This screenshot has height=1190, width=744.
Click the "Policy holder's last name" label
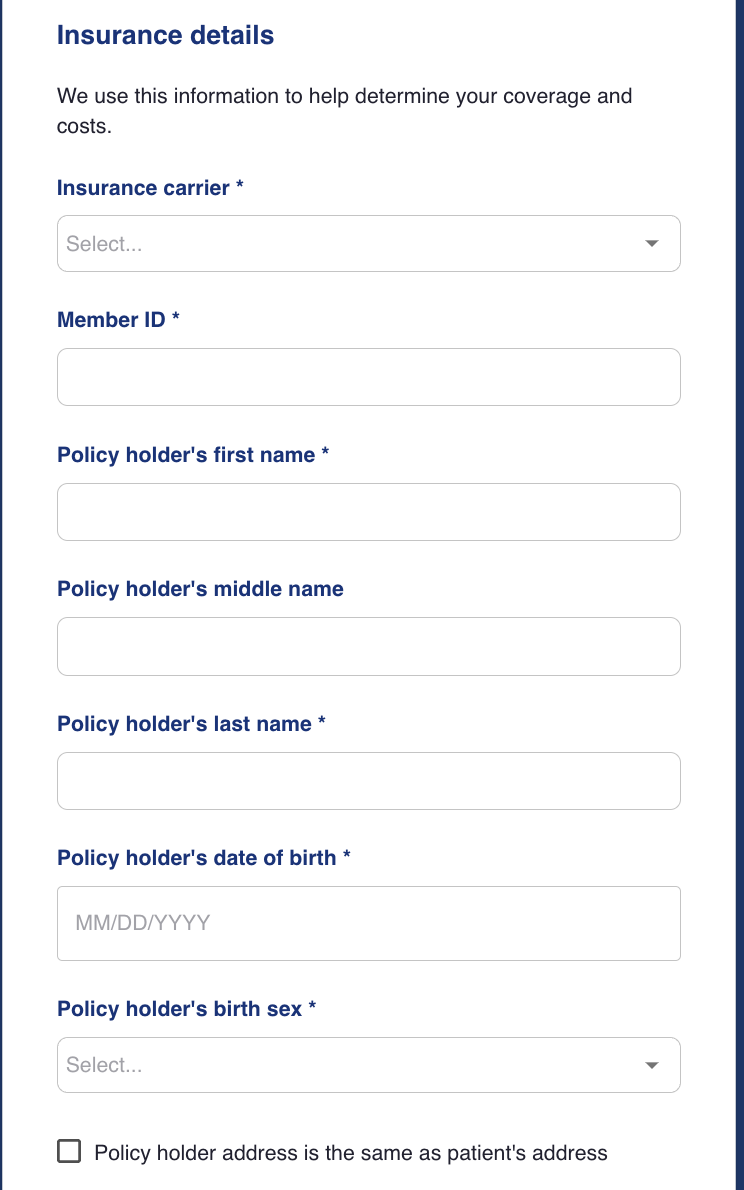[x=184, y=724]
